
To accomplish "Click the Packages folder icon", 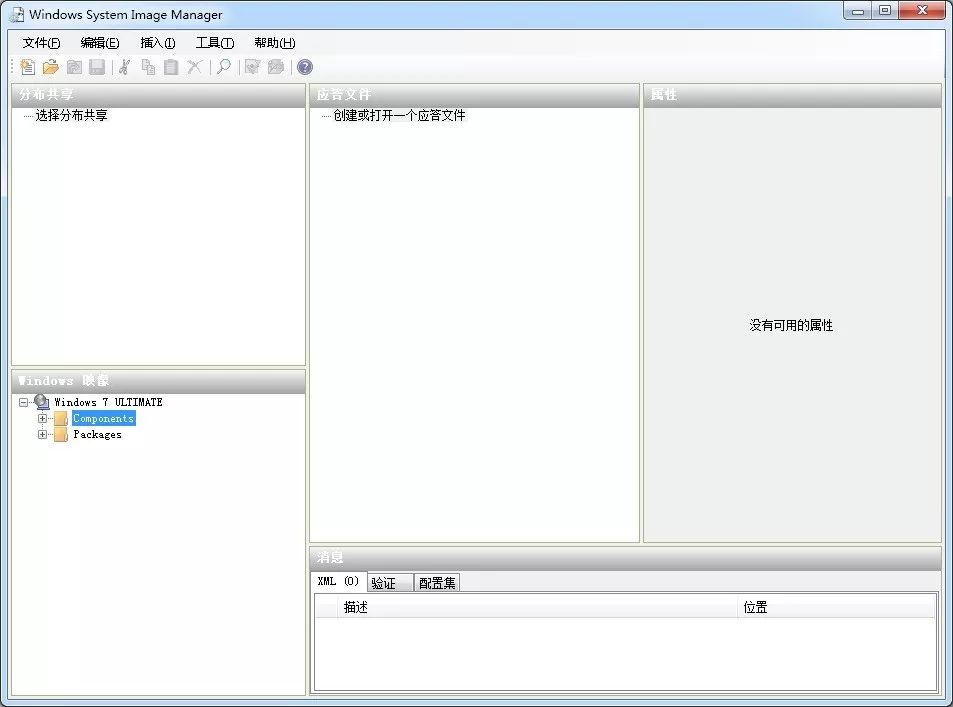I will 61,435.
